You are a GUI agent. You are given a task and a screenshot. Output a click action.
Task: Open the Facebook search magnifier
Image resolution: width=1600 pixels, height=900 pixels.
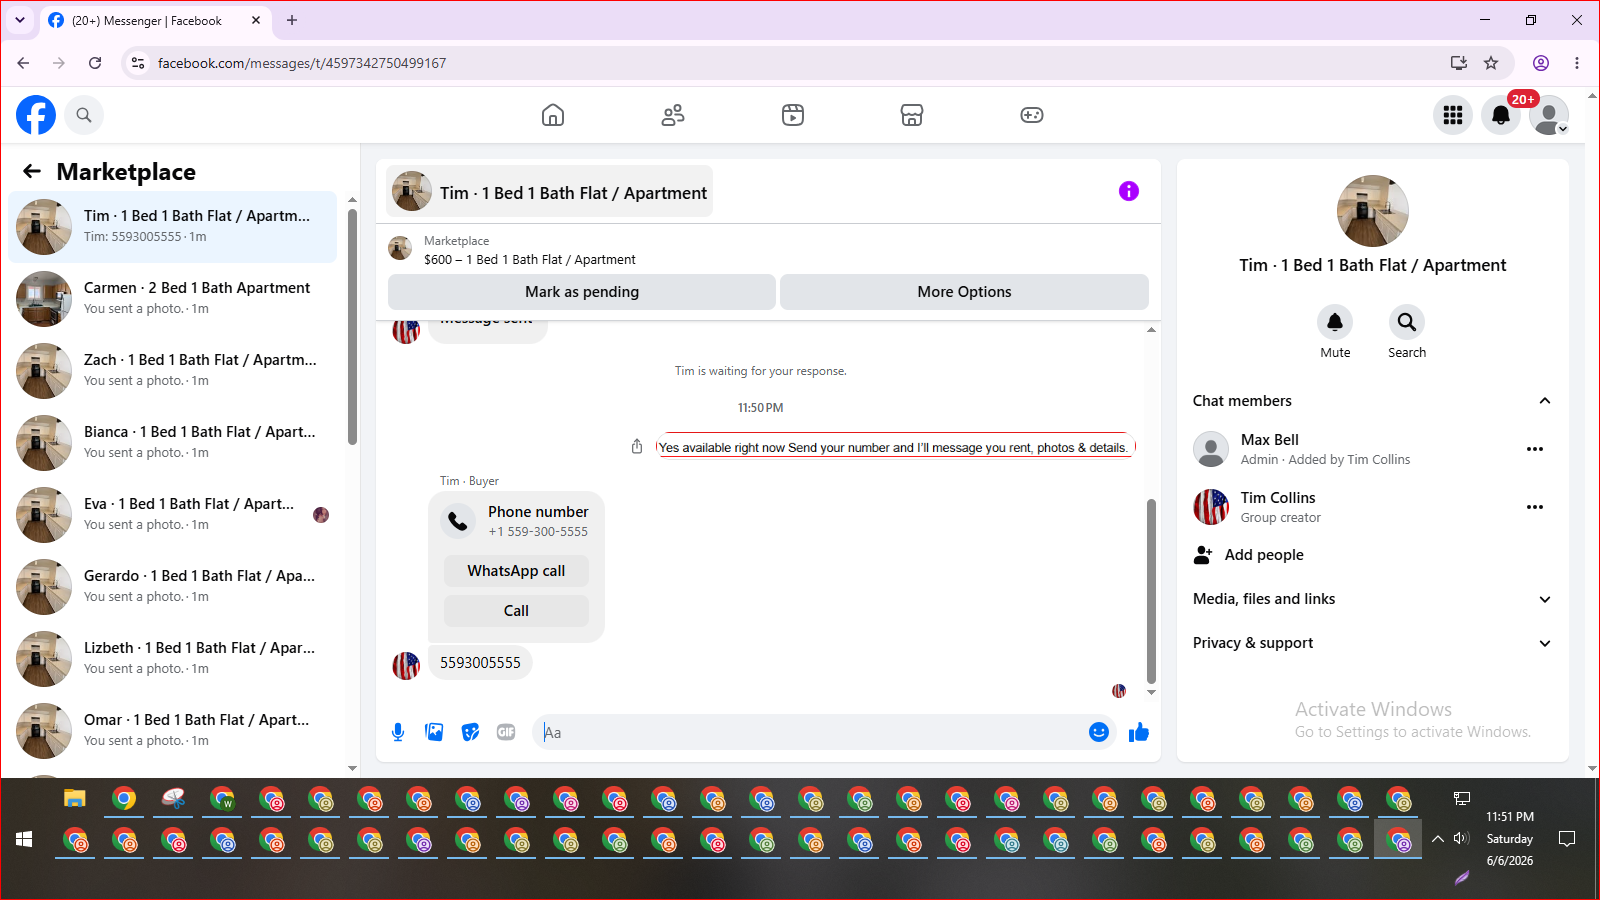pos(84,115)
